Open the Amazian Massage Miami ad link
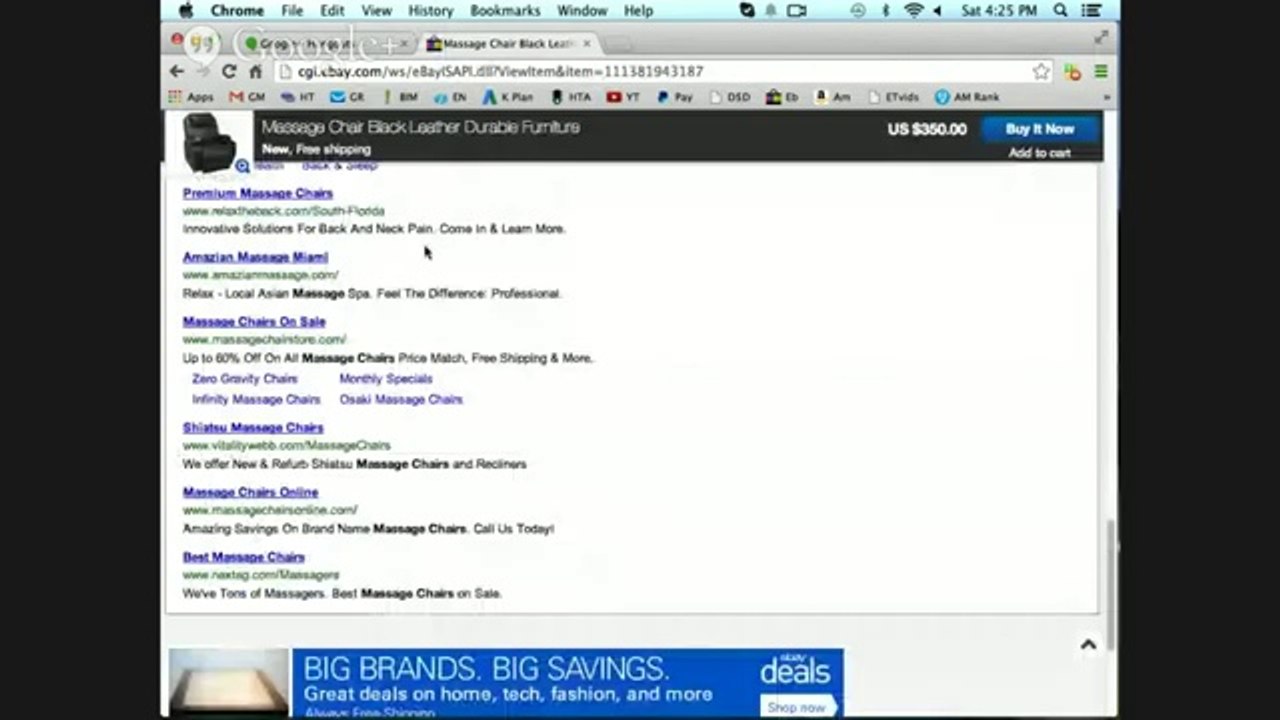 tap(255, 257)
